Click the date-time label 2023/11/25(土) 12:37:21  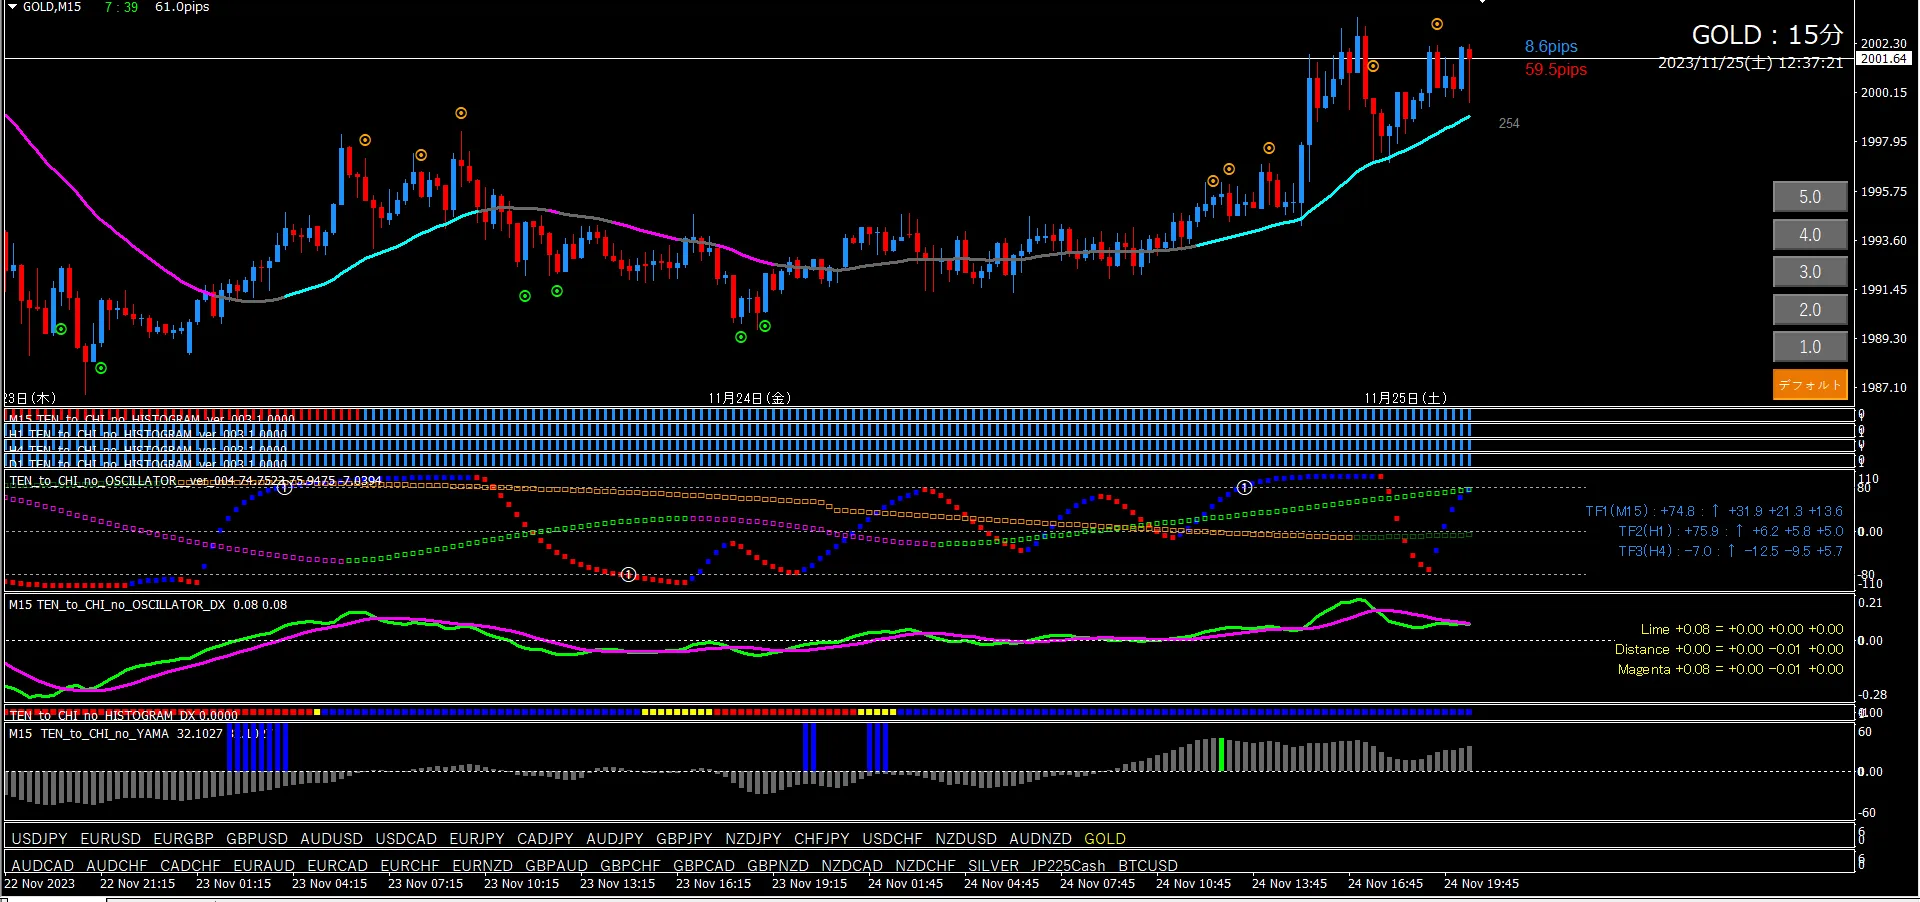tap(1750, 63)
